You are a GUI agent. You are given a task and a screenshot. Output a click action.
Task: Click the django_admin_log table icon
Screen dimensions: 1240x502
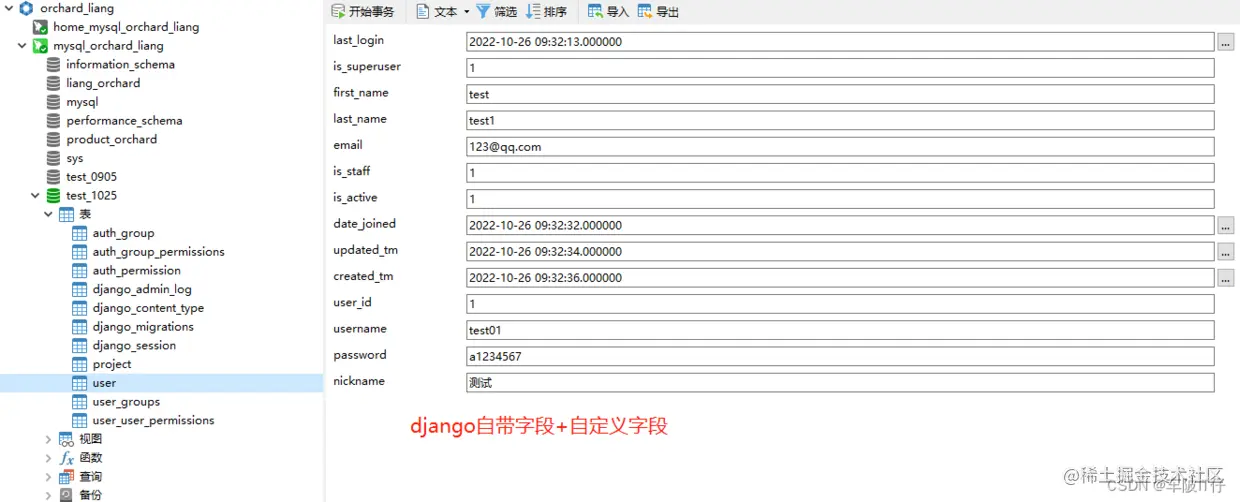pos(80,289)
